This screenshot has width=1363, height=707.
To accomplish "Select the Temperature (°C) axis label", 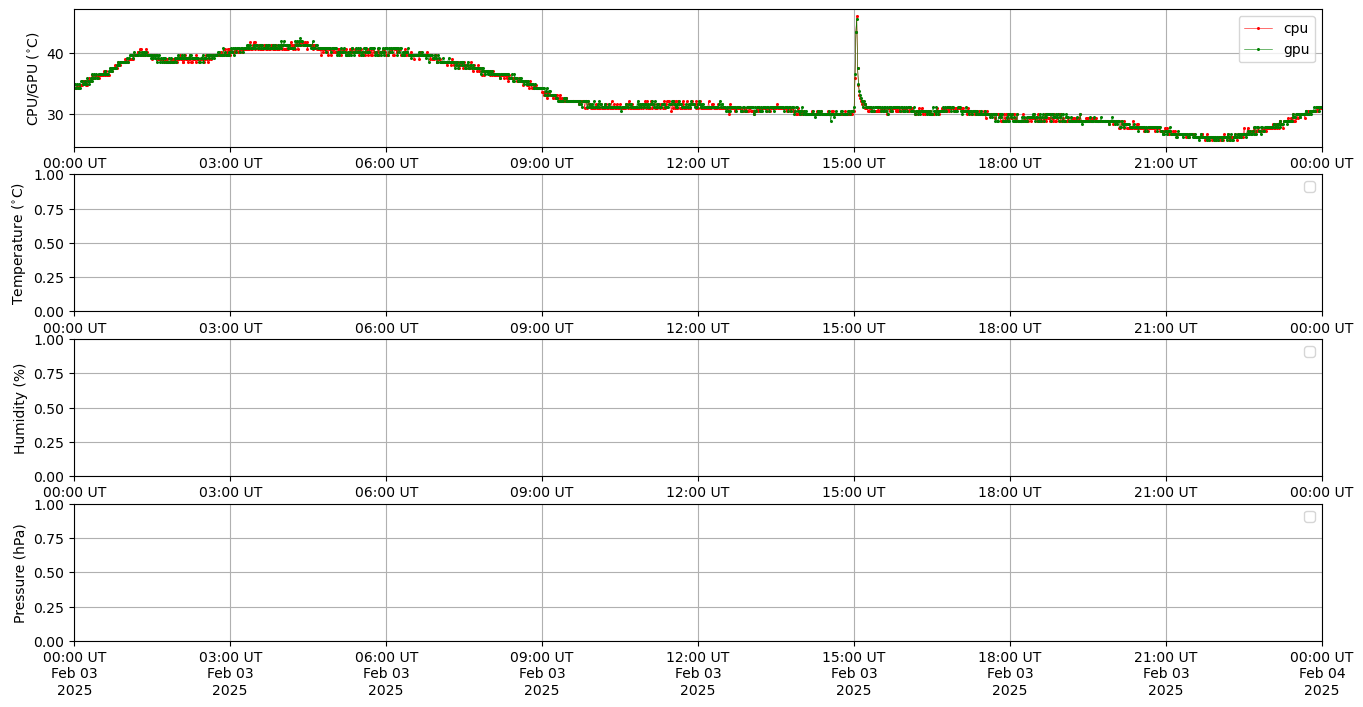I will [18, 243].
